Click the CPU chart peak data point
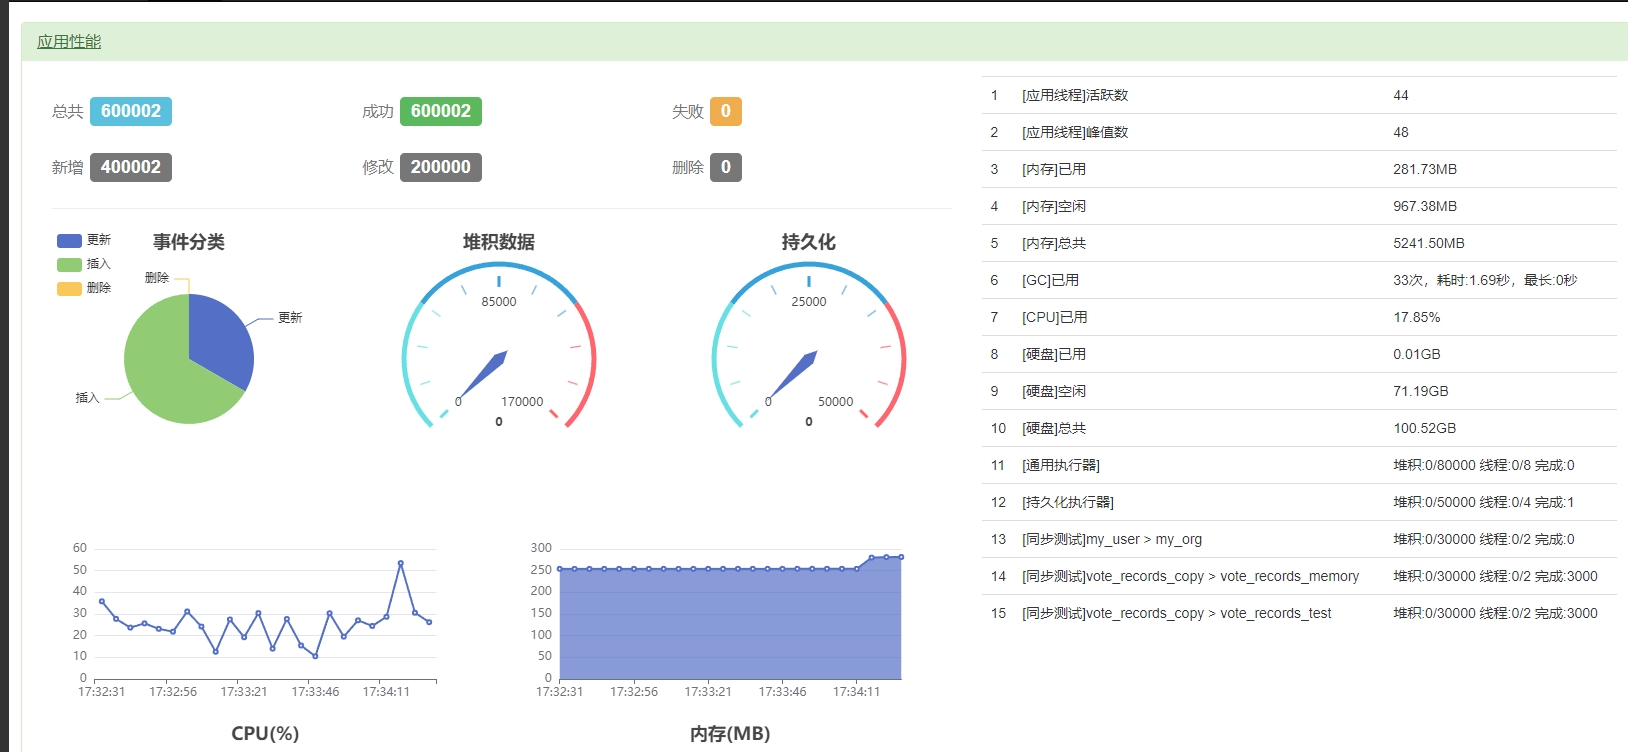Viewport: 1628px width, 752px height. [401, 563]
